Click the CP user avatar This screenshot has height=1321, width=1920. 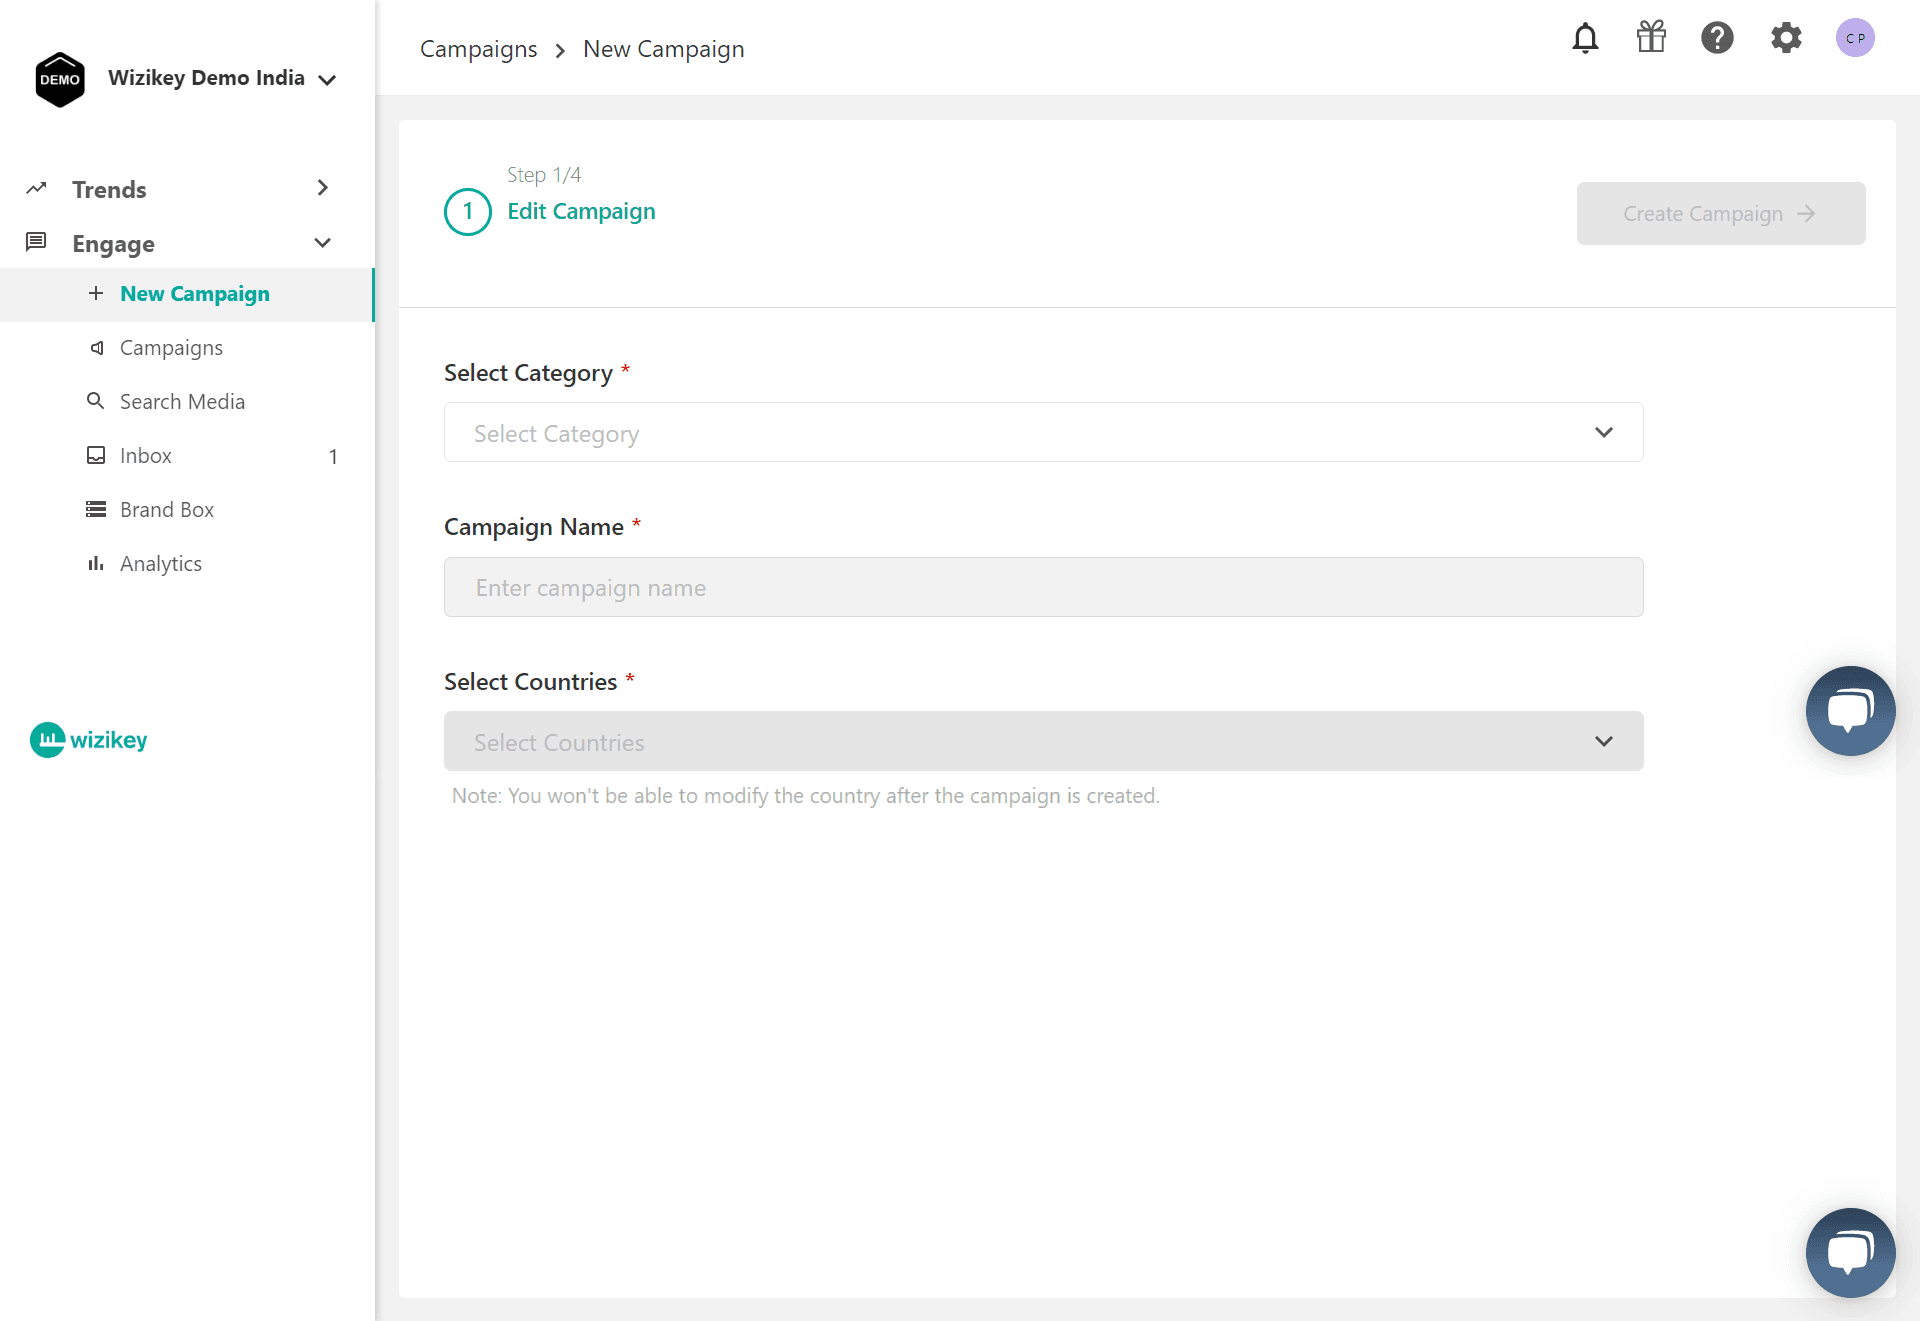[1855, 38]
